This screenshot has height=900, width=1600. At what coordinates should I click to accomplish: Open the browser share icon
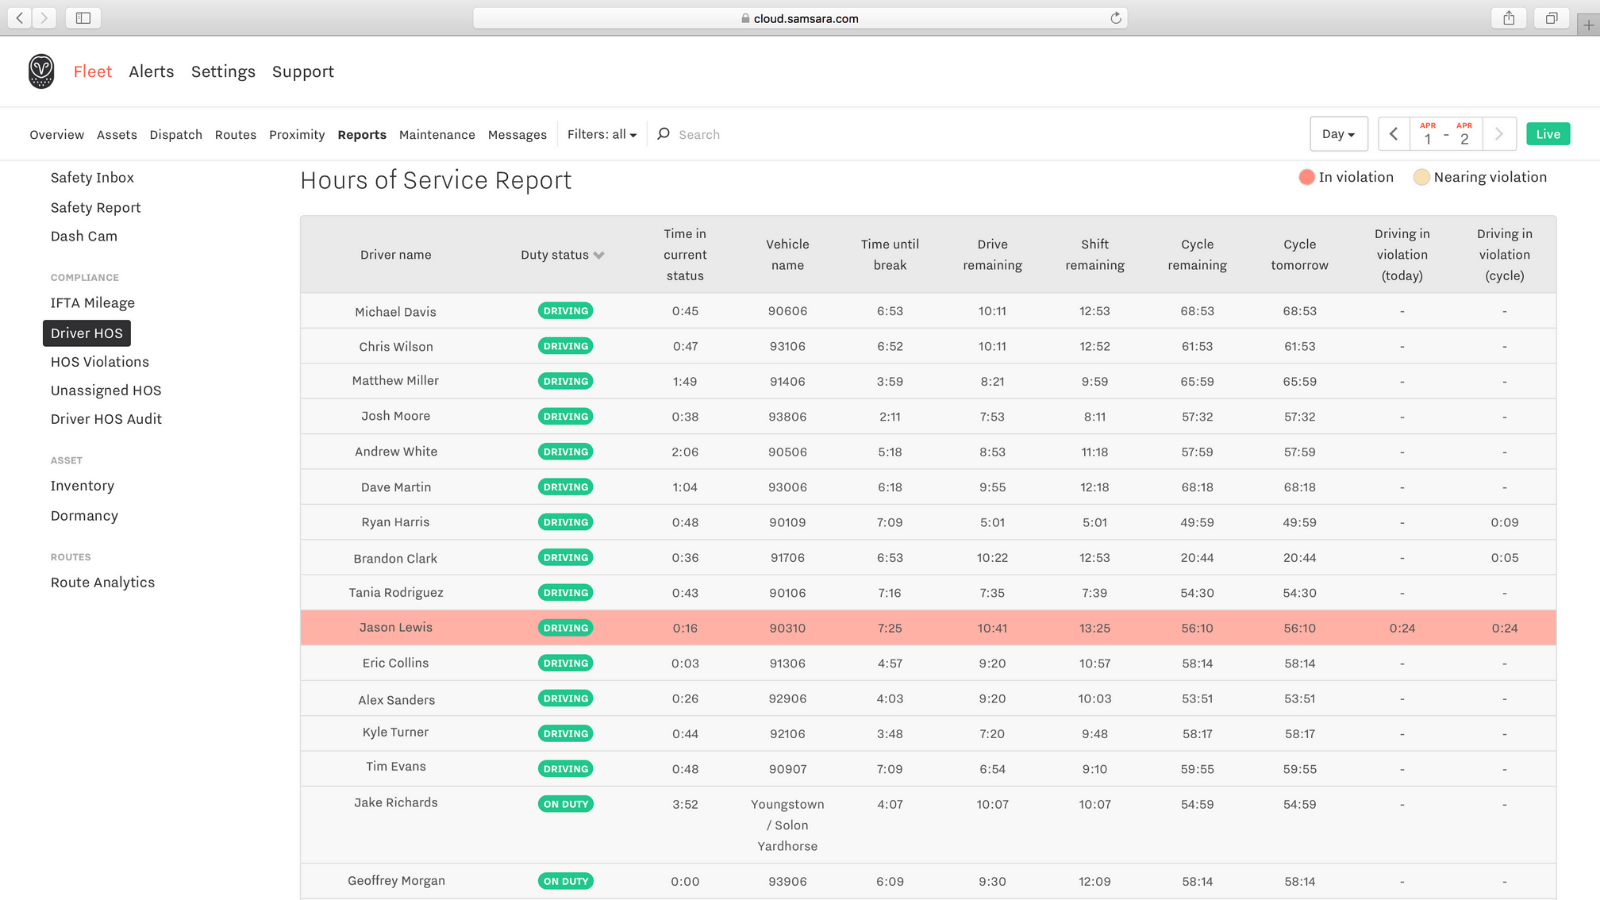[1509, 18]
